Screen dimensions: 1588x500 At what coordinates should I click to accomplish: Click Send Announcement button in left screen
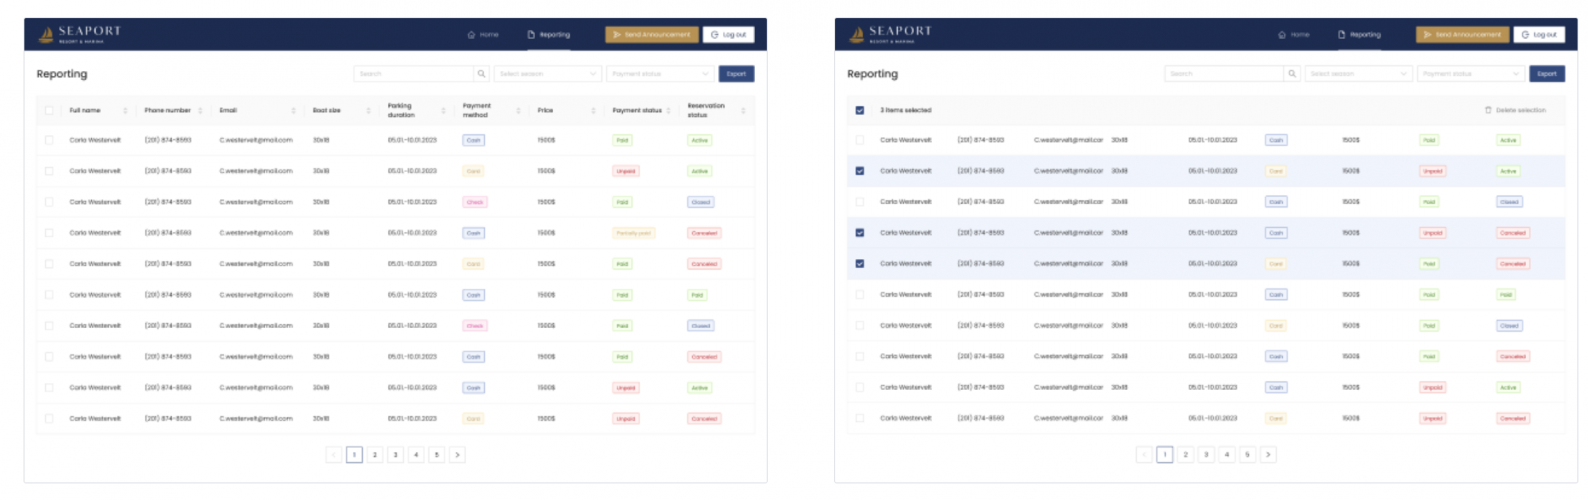pos(651,35)
